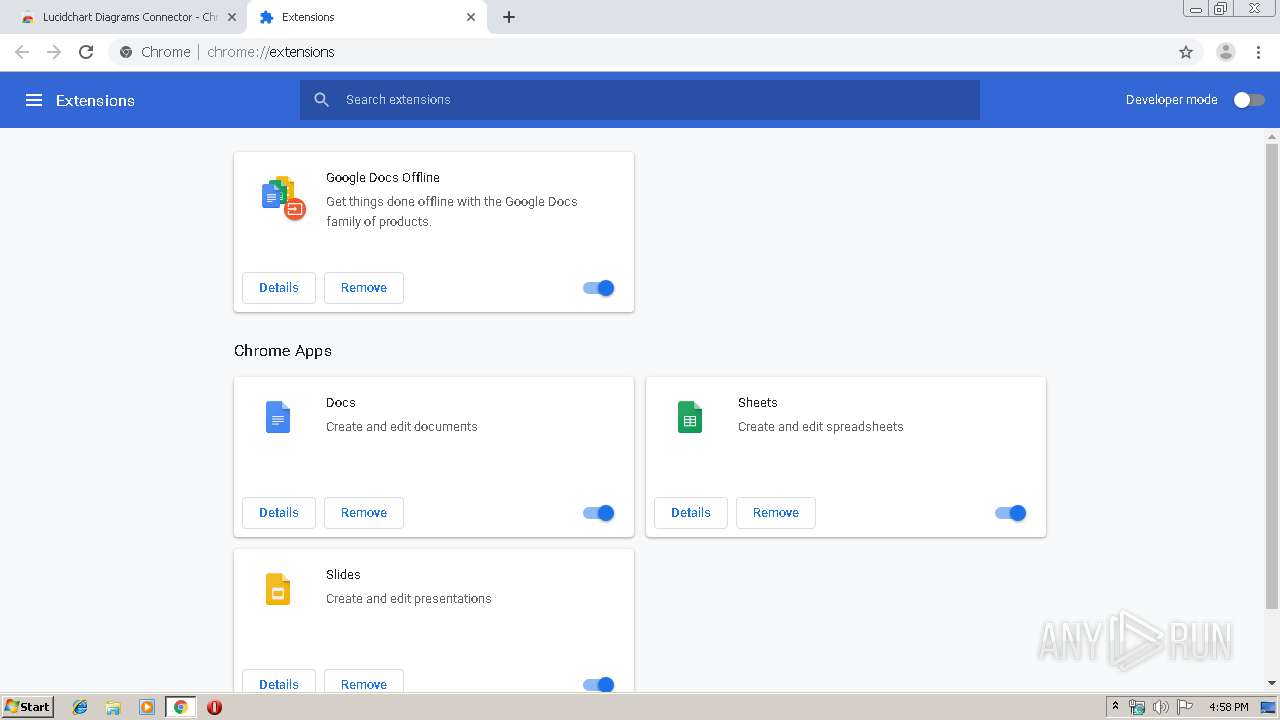This screenshot has height=720, width=1280.
Task: Open Details for Google Docs Offline
Action: pyautogui.click(x=279, y=288)
